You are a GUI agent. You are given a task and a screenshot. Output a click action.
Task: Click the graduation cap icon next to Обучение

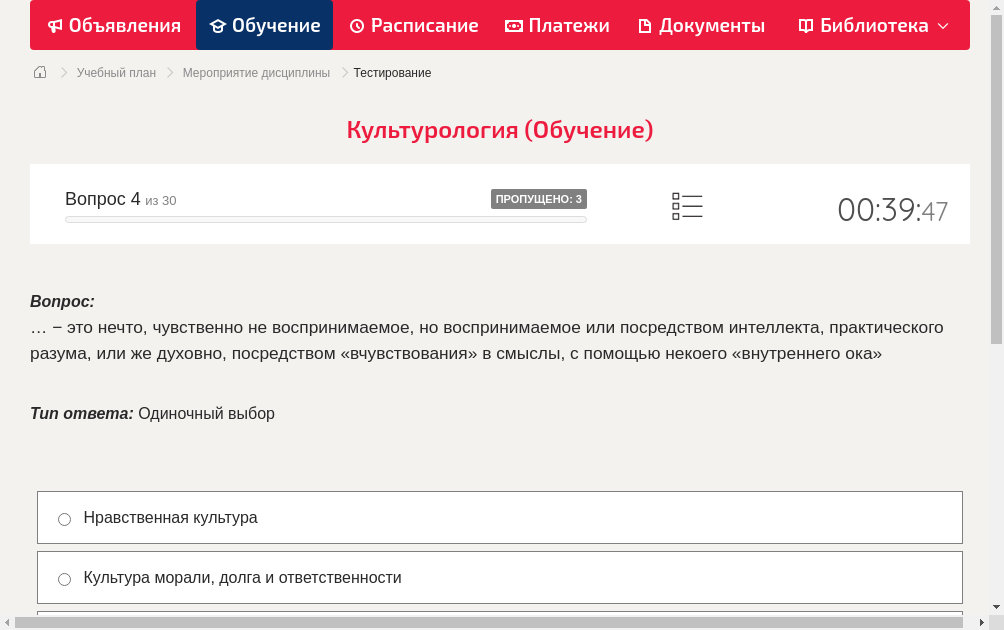(x=218, y=25)
